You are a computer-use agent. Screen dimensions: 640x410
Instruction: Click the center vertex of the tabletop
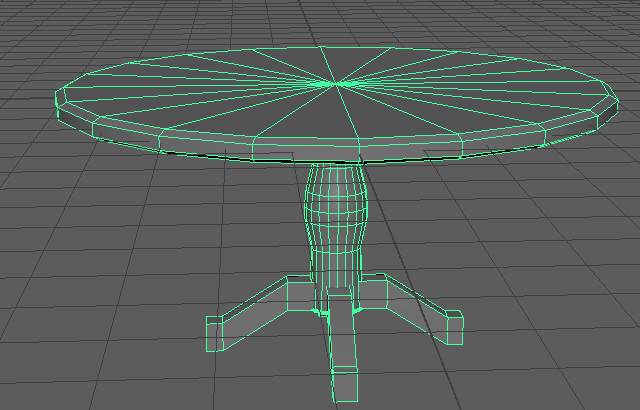[x=336, y=84]
